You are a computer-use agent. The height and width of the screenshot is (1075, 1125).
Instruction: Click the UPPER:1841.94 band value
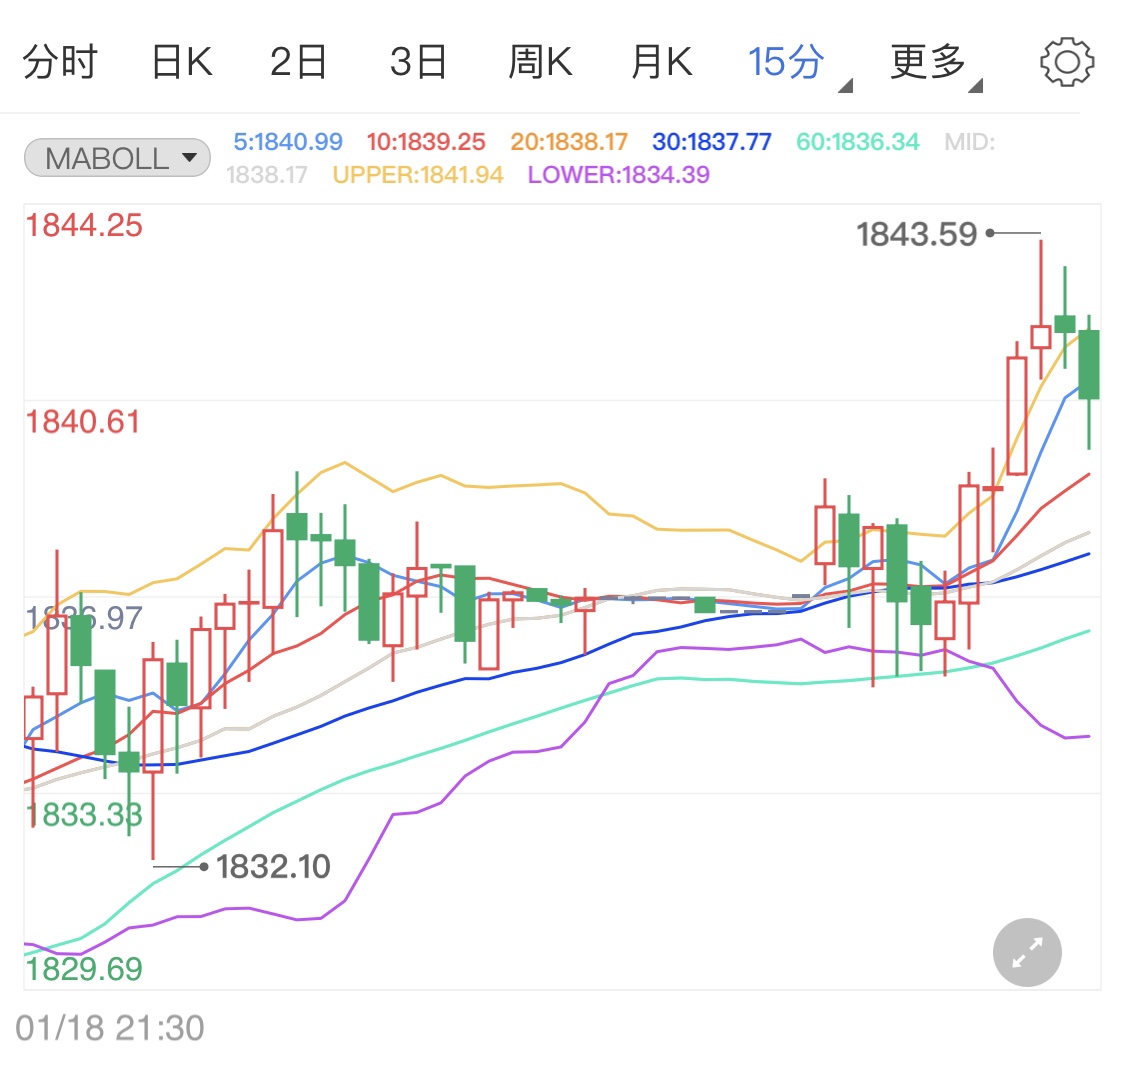tap(418, 174)
